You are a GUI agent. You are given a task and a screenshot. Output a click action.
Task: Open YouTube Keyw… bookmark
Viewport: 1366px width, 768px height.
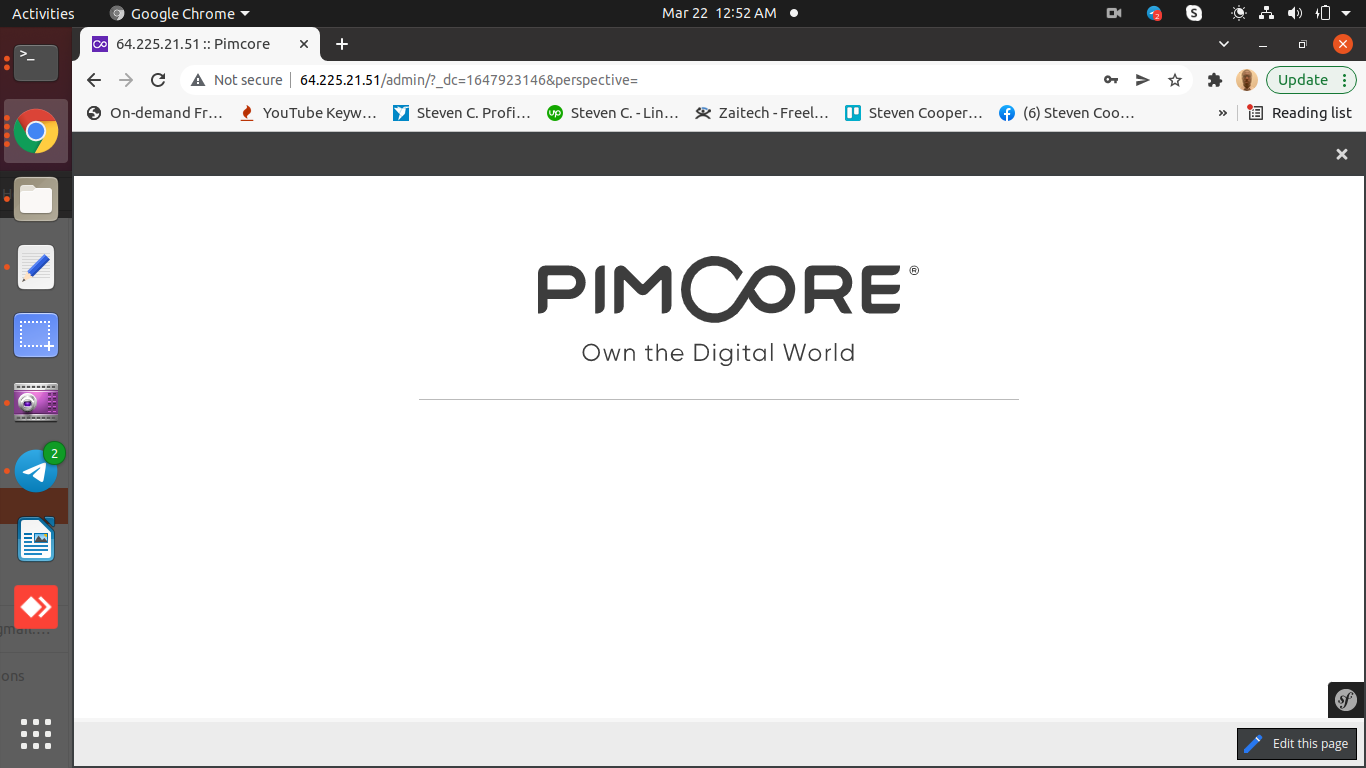pyautogui.click(x=308, y=113)
